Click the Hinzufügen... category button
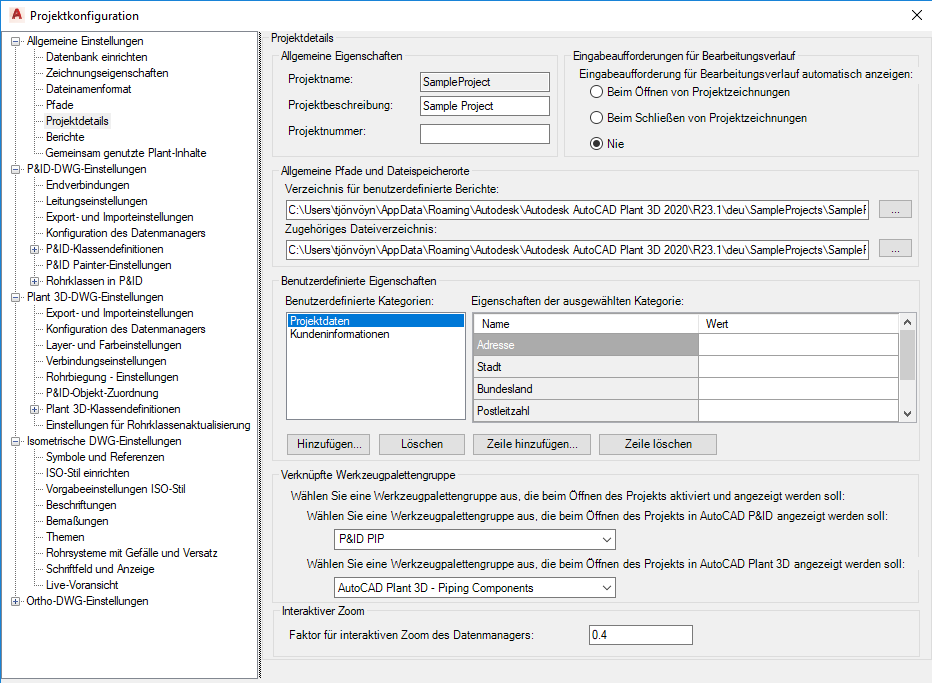The height and width of the screenshot is (683, 932). (x=329, y=444)
